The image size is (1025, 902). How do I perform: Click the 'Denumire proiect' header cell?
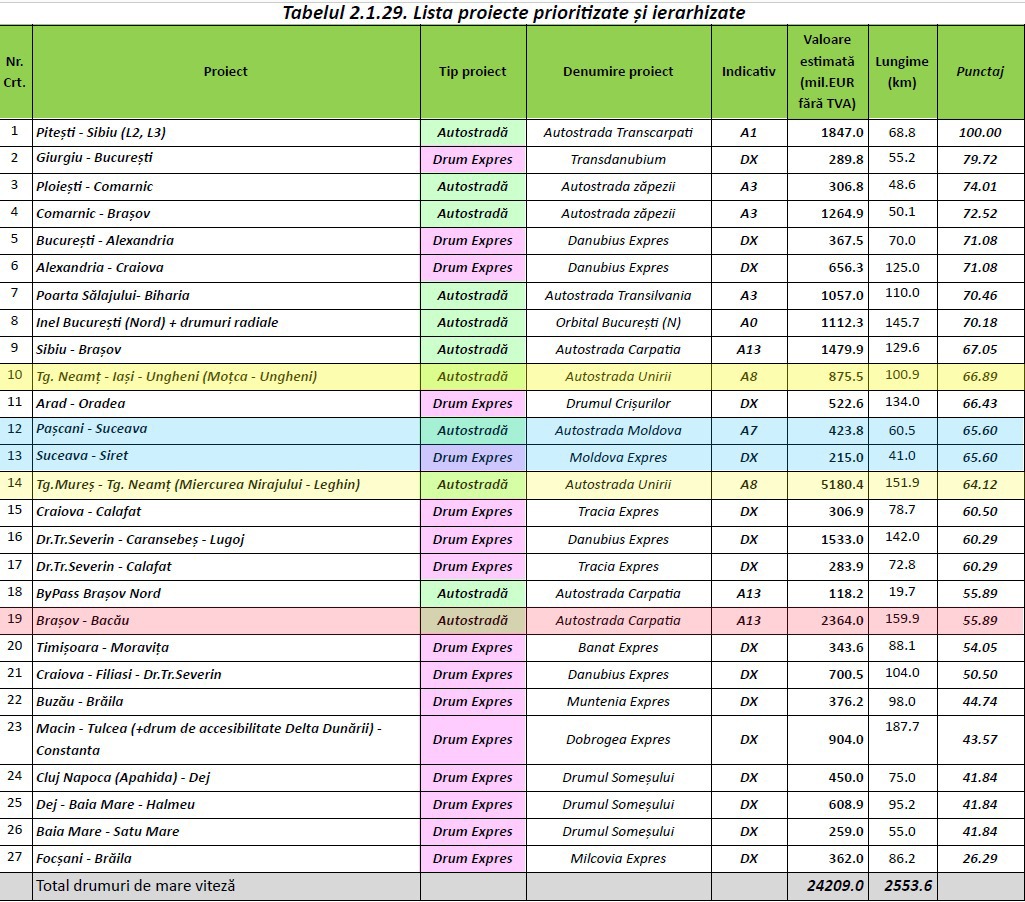coord(618,72)
